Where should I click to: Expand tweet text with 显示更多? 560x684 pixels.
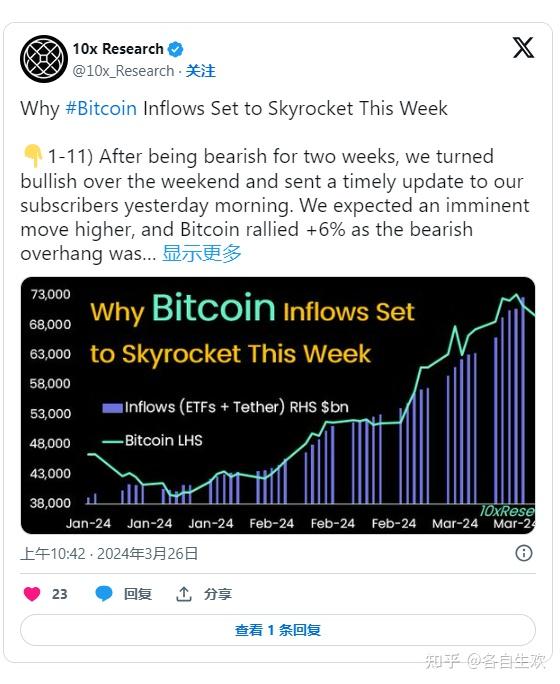pos(202,253)
